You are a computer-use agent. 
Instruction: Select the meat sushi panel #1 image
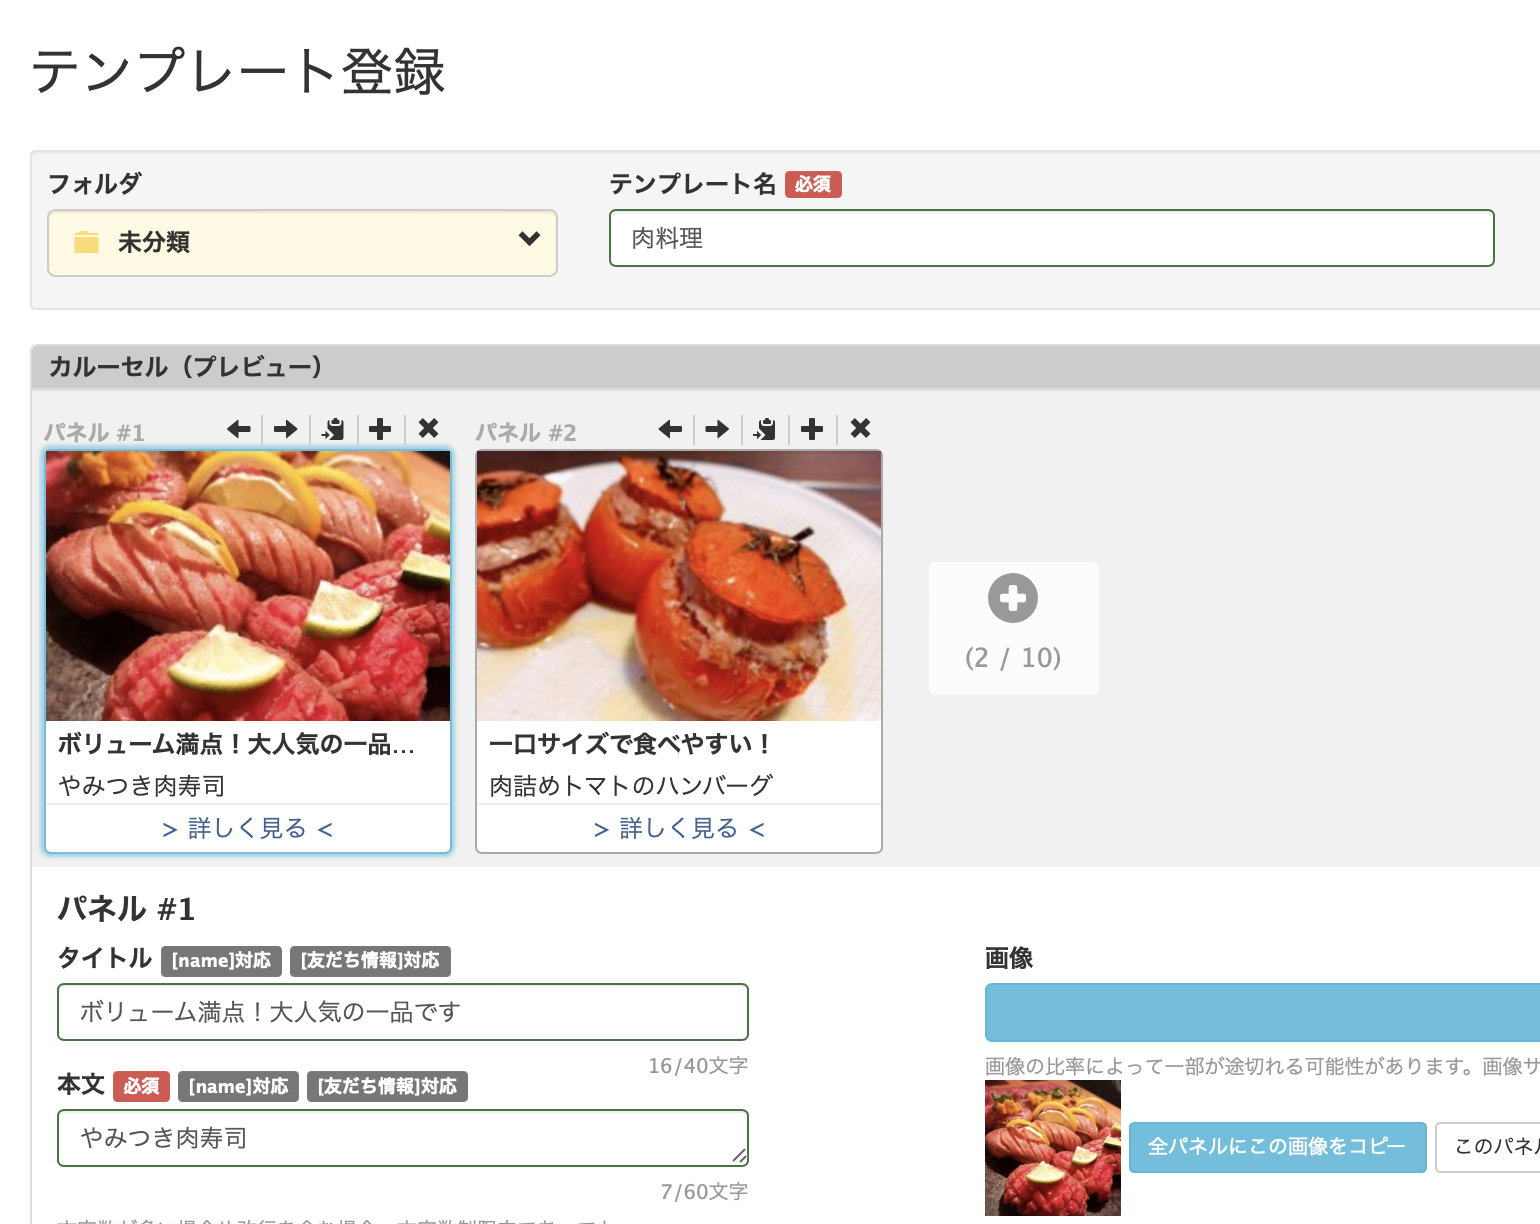click(x=248, y=586)
